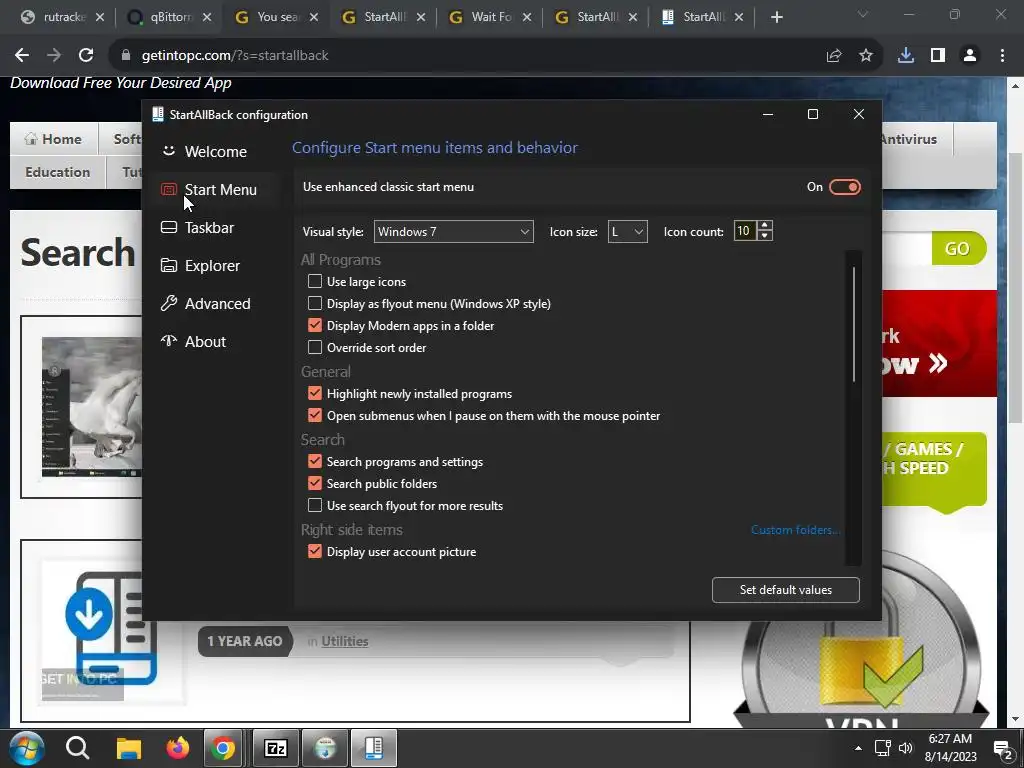Increase Icon count with up arrow

765,225
